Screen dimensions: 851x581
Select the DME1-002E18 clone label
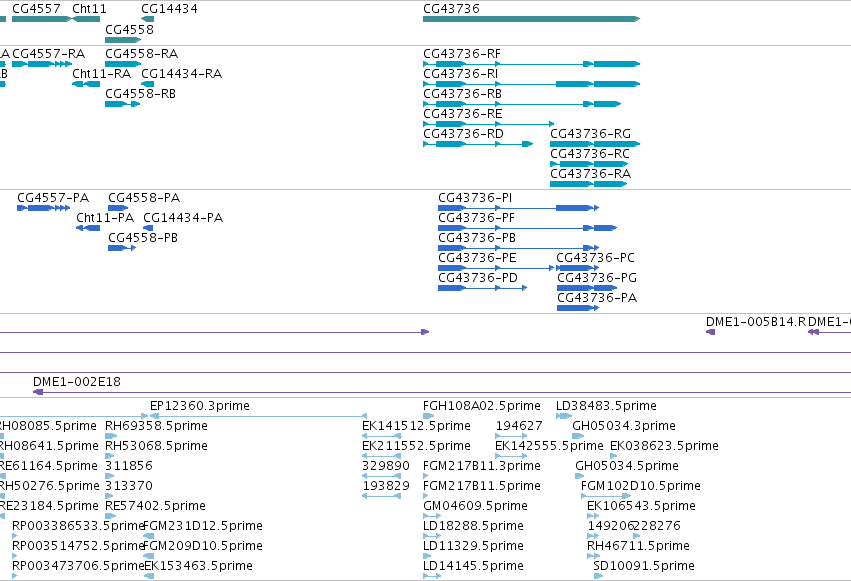pyautogui.click(x=77, y=382)
